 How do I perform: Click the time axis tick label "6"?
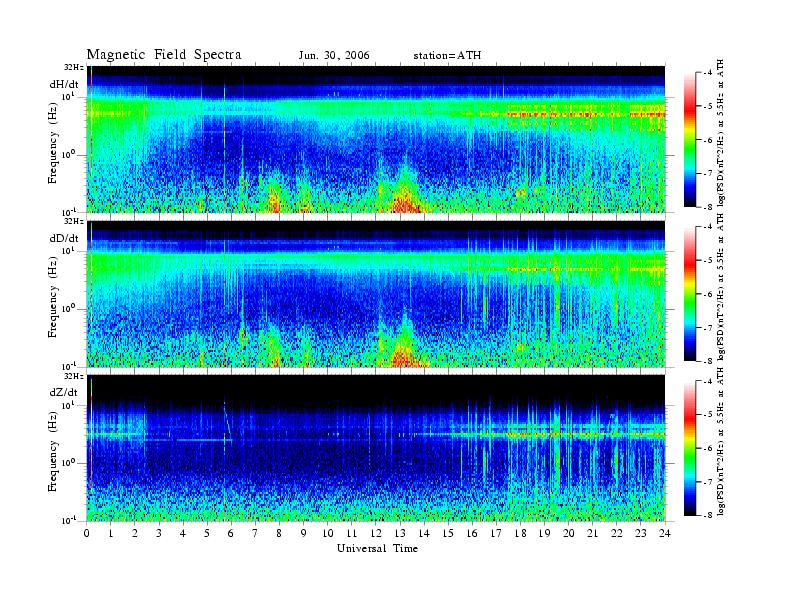click(x=231, y=534)
